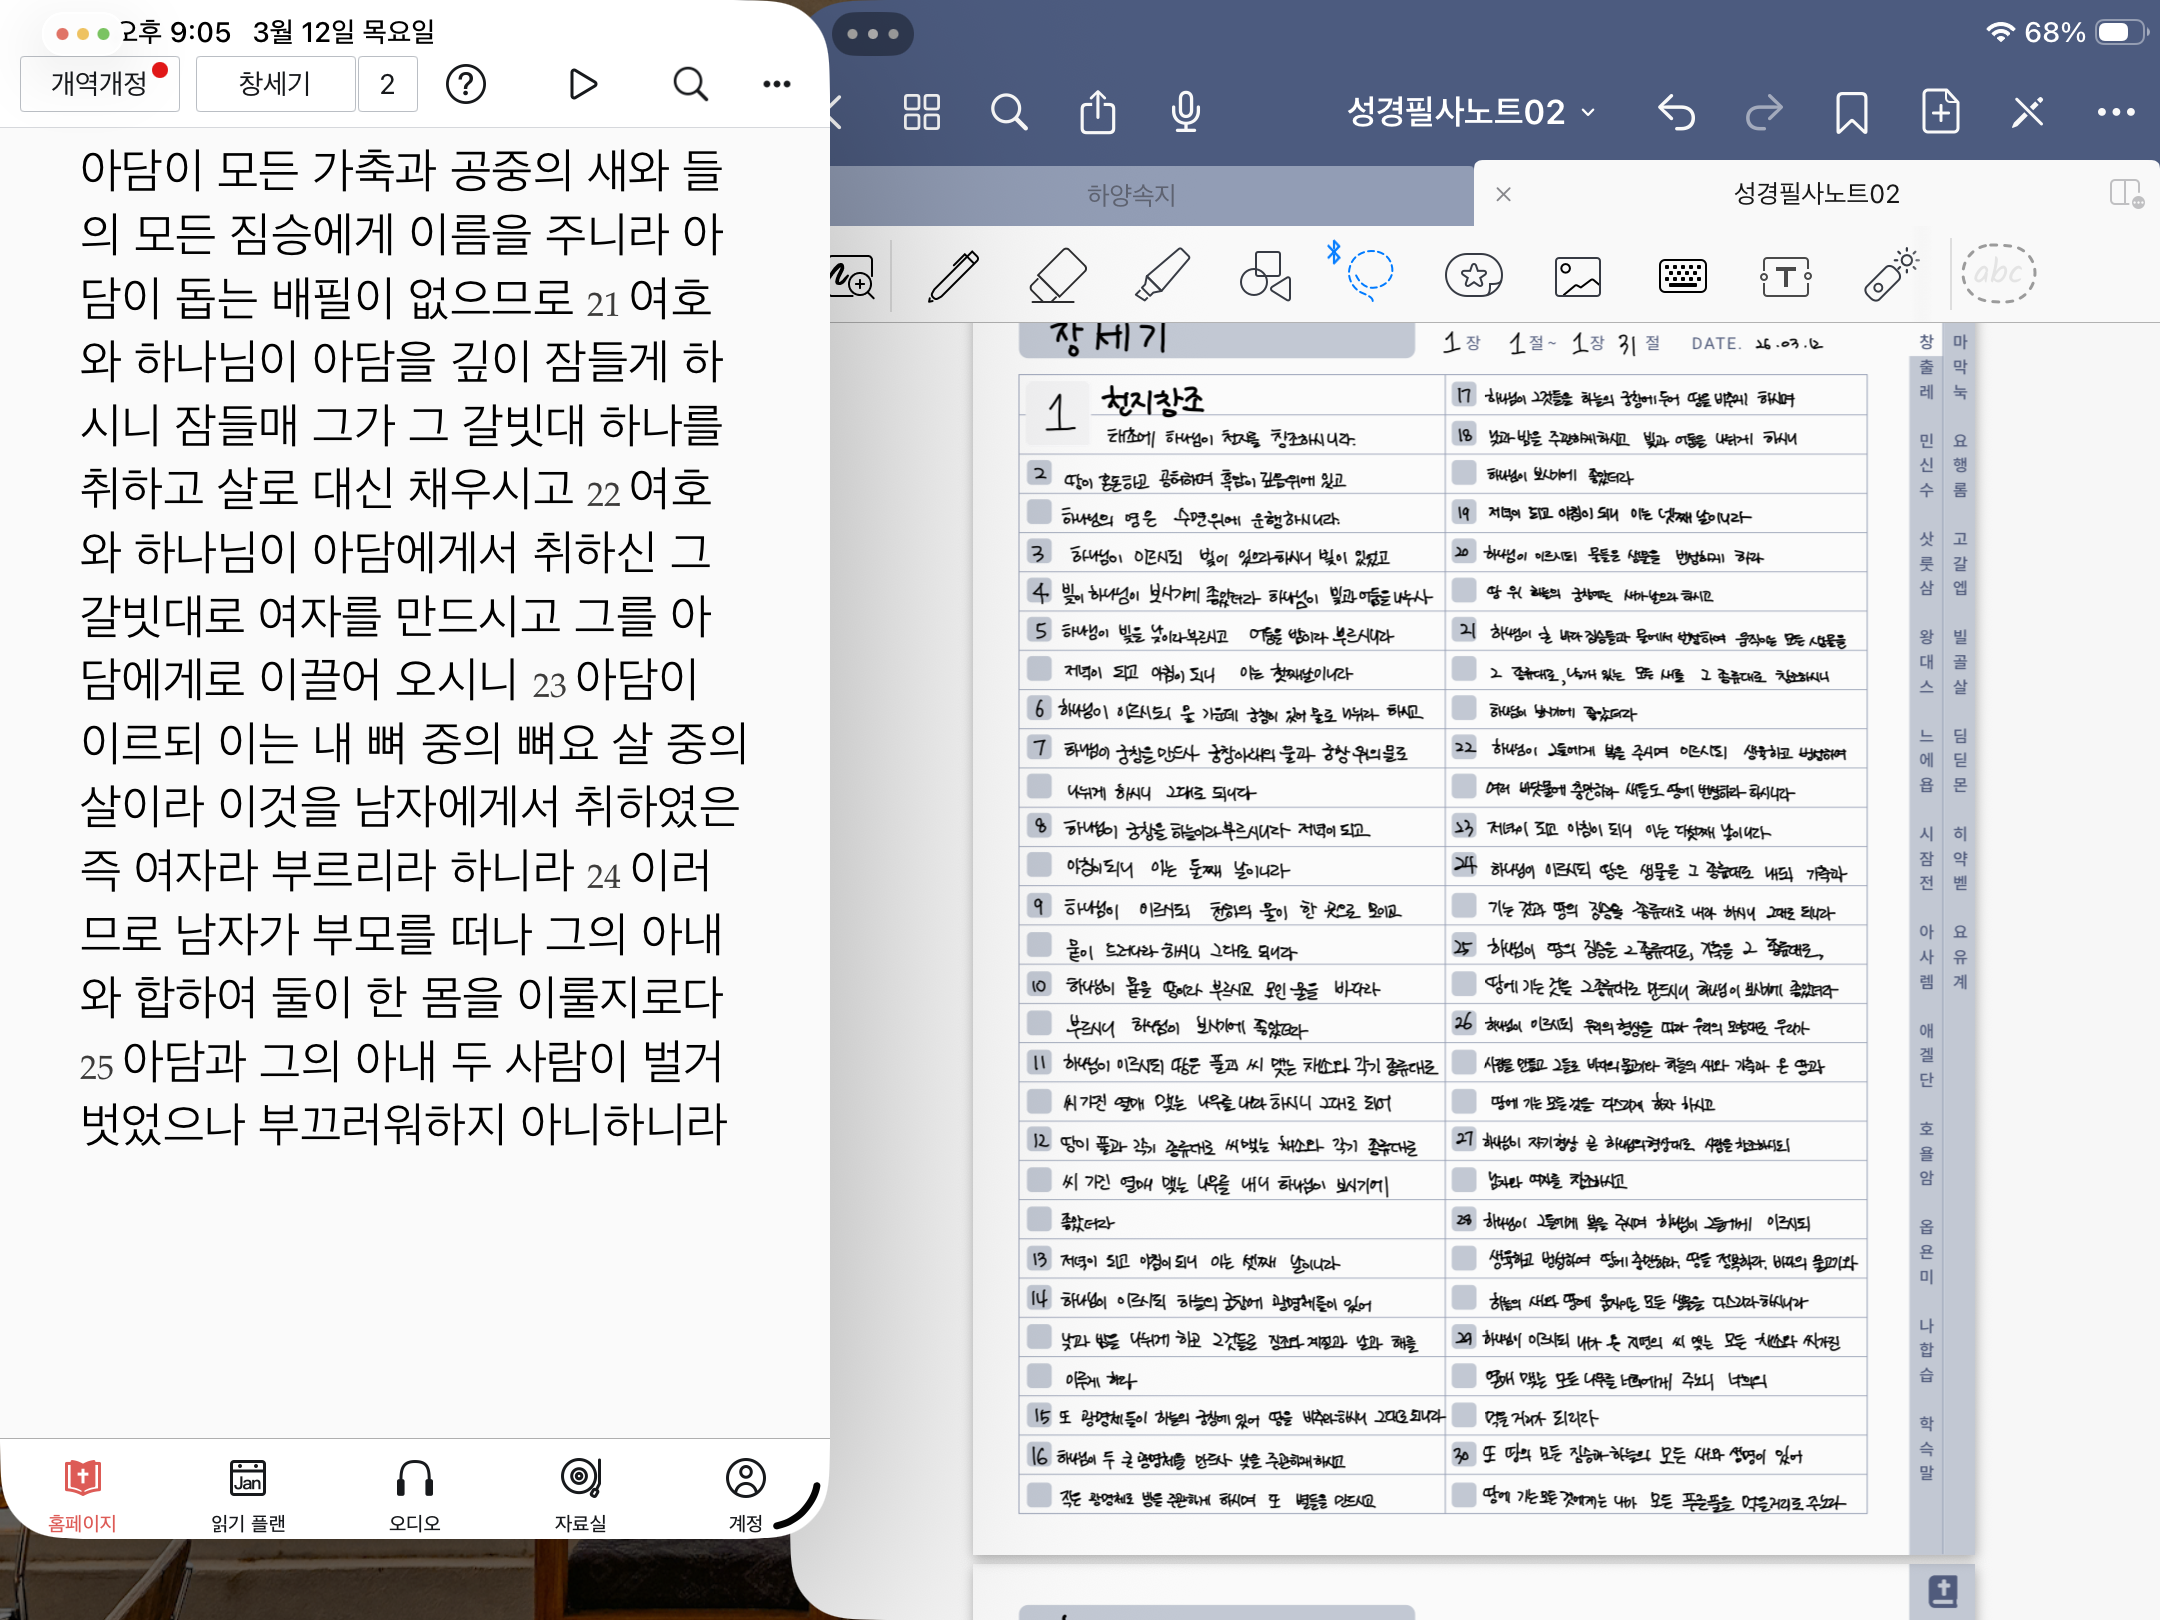Tick the empty checkbox below verse 5
The width and height of the screenshot is (2160, 1620).
[1040, 668]
